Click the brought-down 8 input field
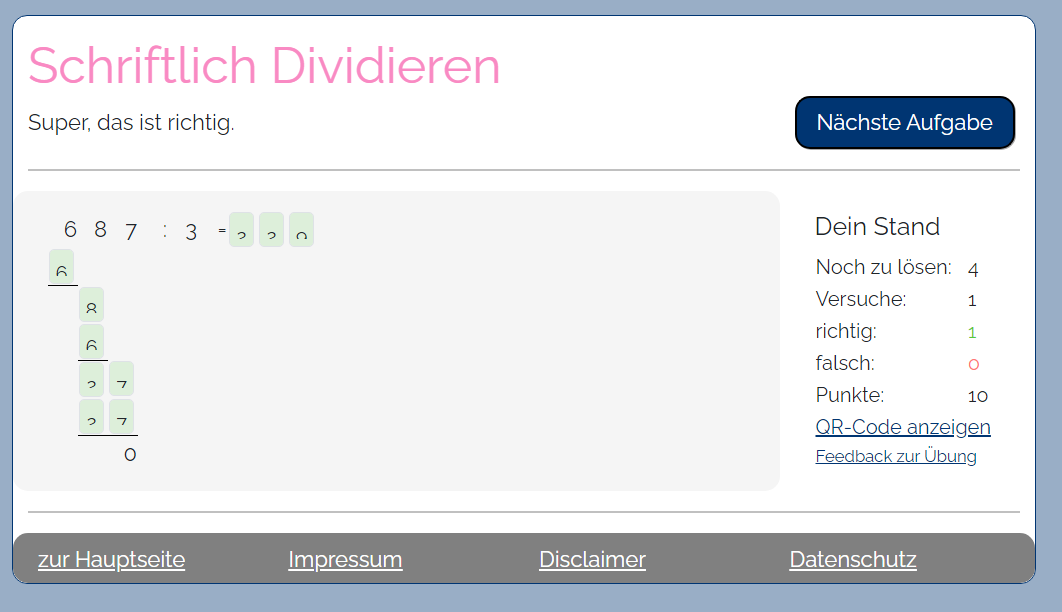This screenshot has width=1062, height=612. [91, 305]
